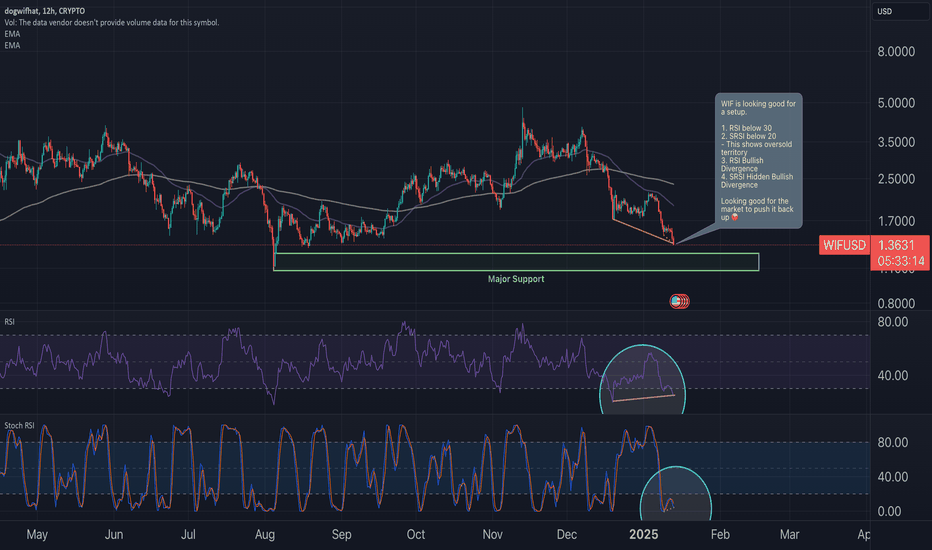Click the 40.00 level on the RSI axis

(893, 376)
